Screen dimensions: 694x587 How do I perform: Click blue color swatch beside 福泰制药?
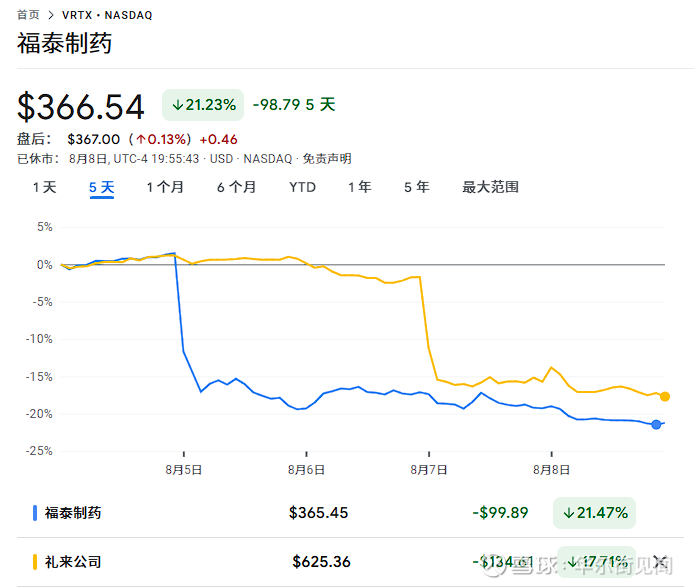35,513
